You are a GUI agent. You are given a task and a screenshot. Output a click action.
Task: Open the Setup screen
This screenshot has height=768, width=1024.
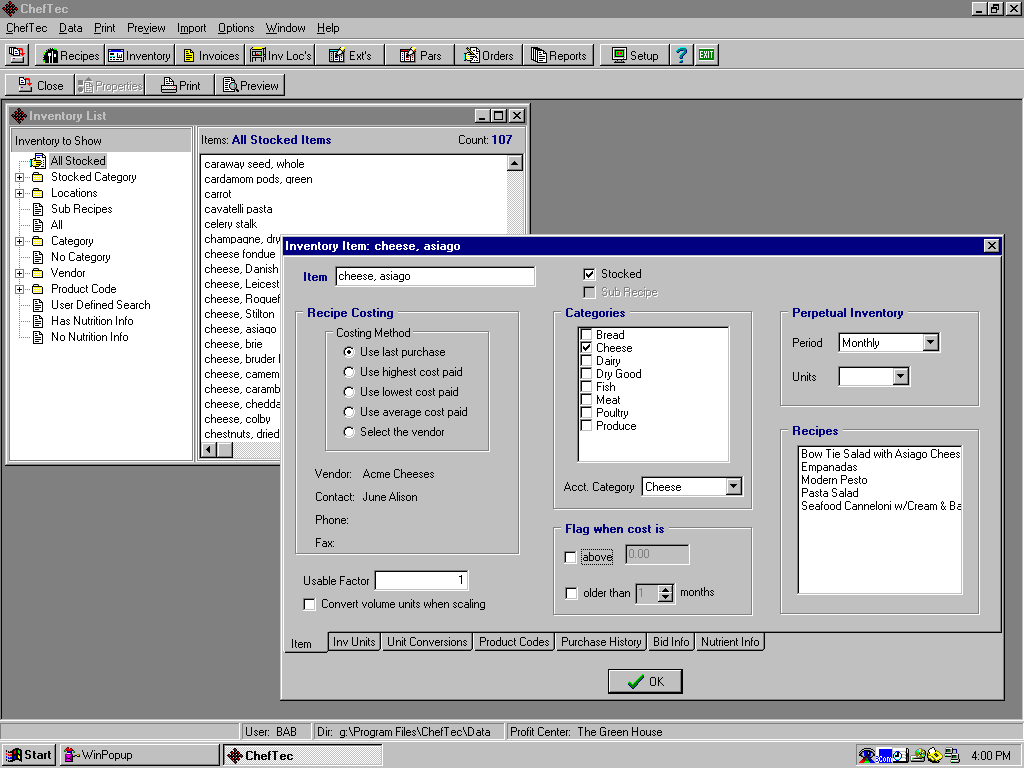633,55
